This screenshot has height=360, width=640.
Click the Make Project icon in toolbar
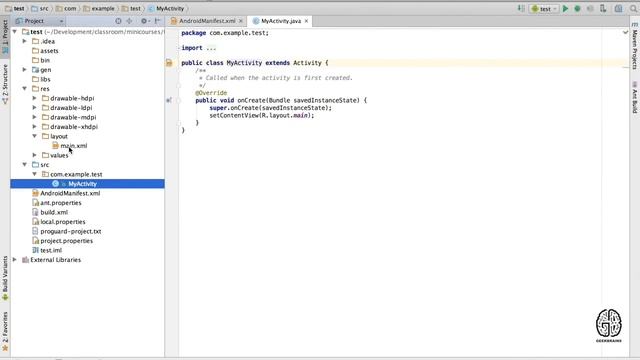(521, 9)
